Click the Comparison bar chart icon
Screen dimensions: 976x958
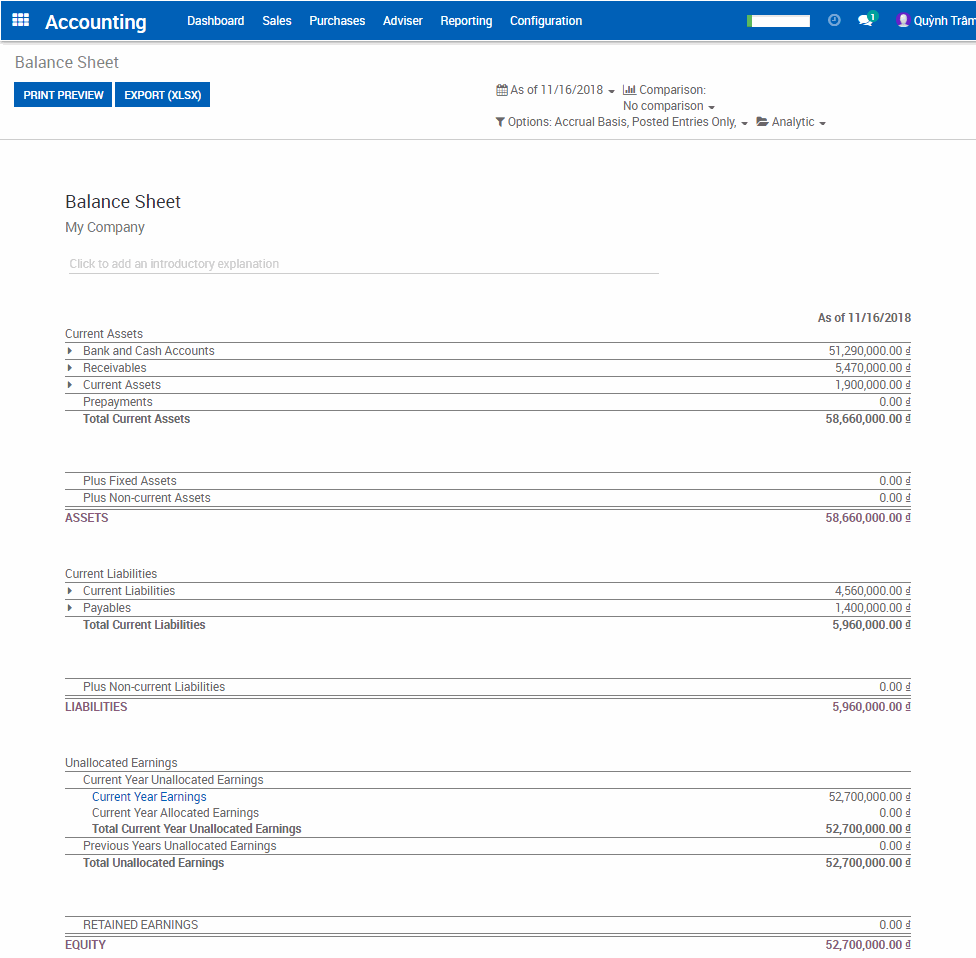click(x=629, y=90)
